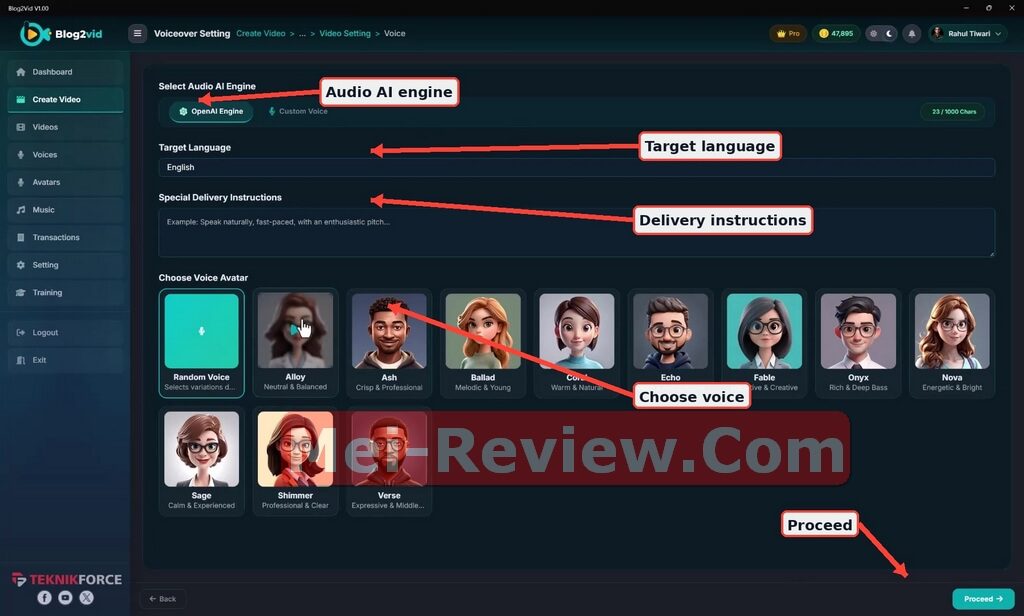
Task: Click the Teknikforce logo
Action: 67,579
